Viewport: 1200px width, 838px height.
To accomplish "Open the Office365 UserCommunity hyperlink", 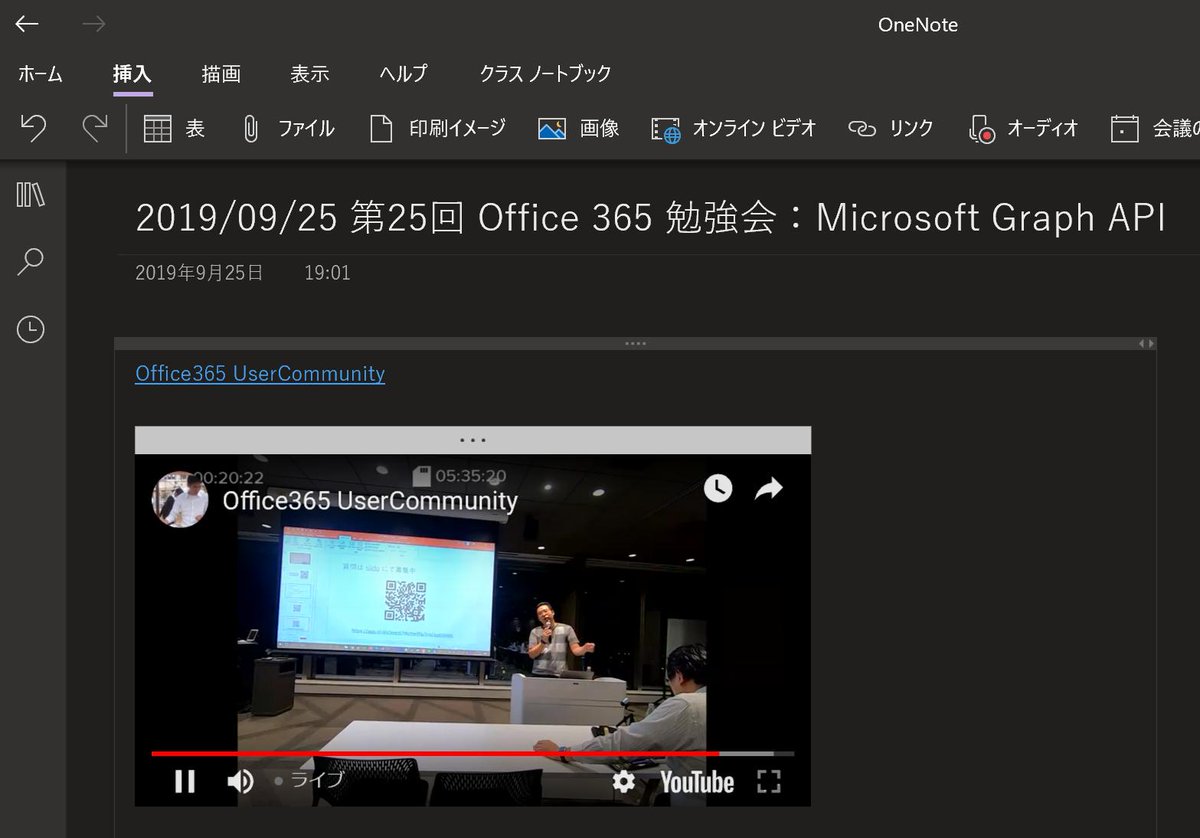I will point(260,373).
